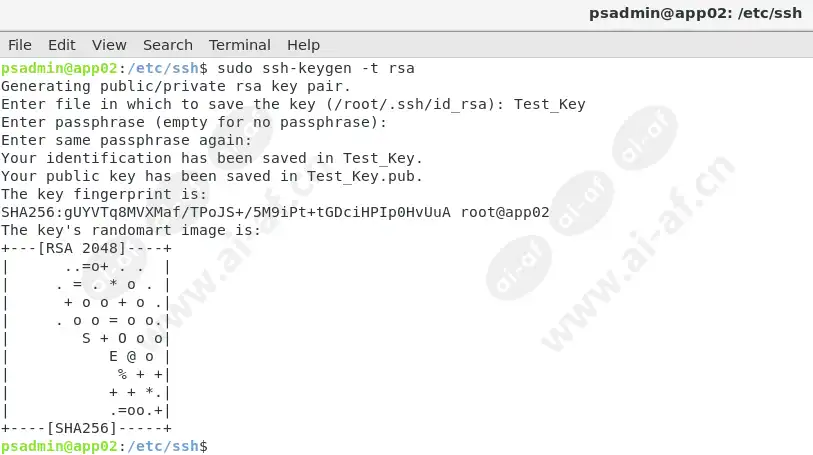
Task: Click the window title psadmin@app02: /etc/ssh
Action: coord(695,13)
